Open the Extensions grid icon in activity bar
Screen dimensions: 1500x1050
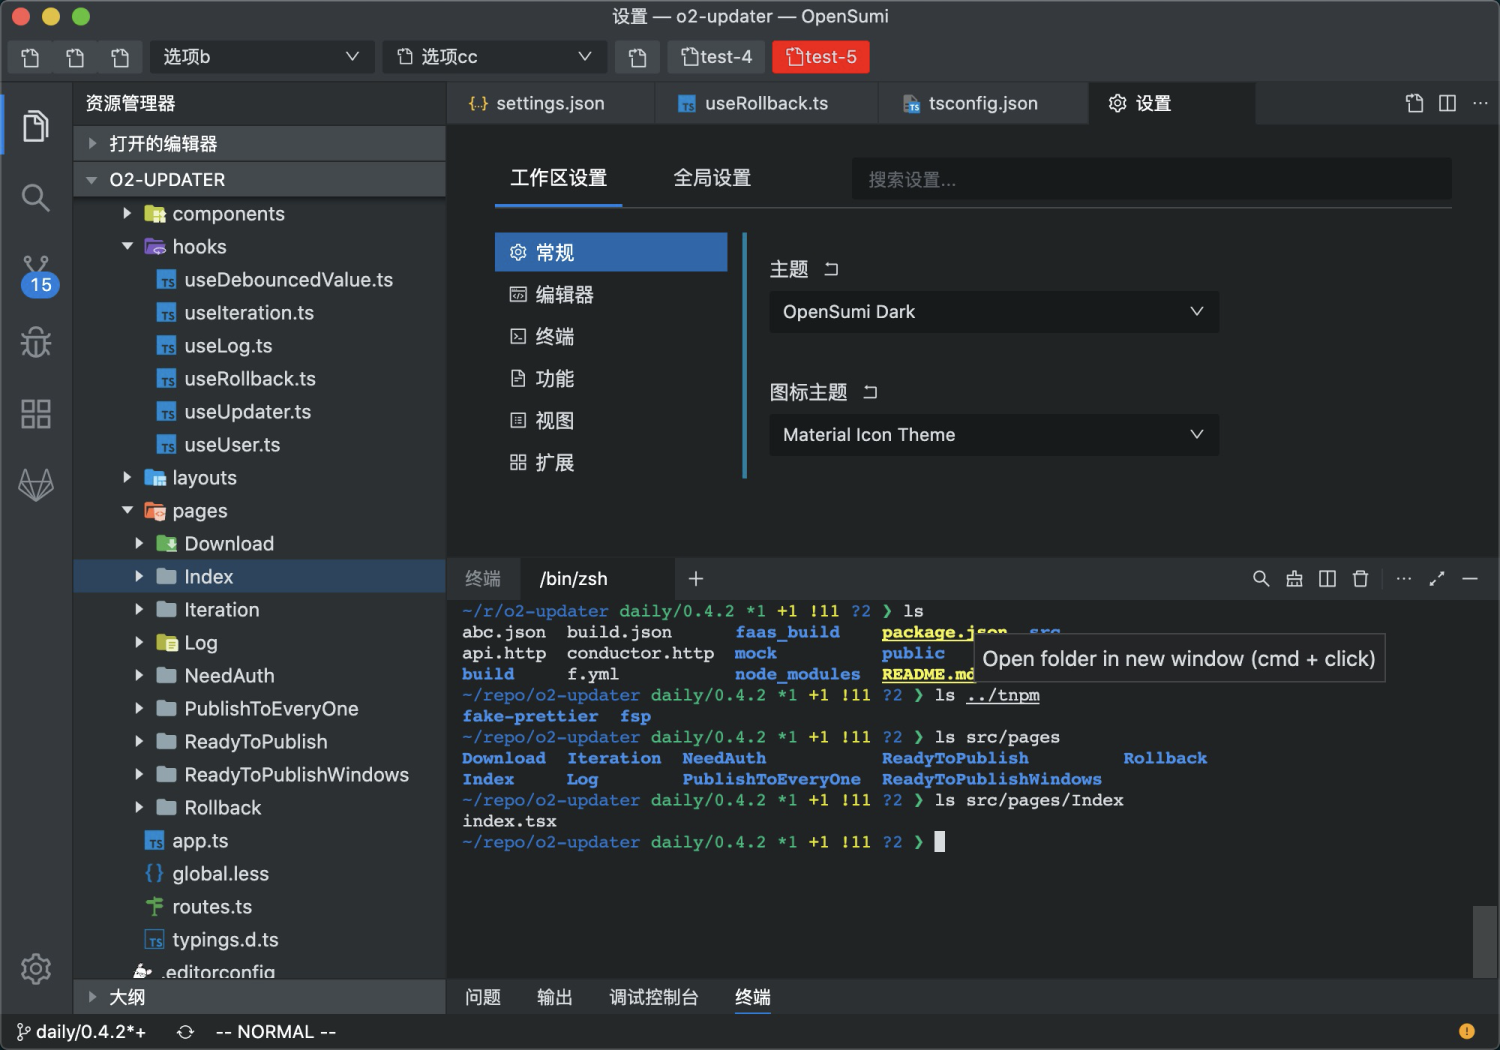36,413
